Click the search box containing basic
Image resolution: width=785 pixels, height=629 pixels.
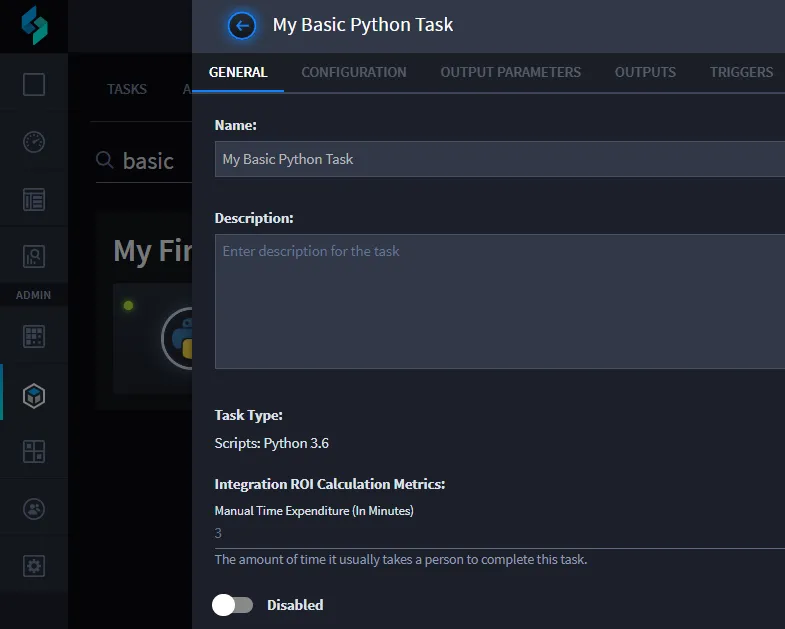[144, 161]
